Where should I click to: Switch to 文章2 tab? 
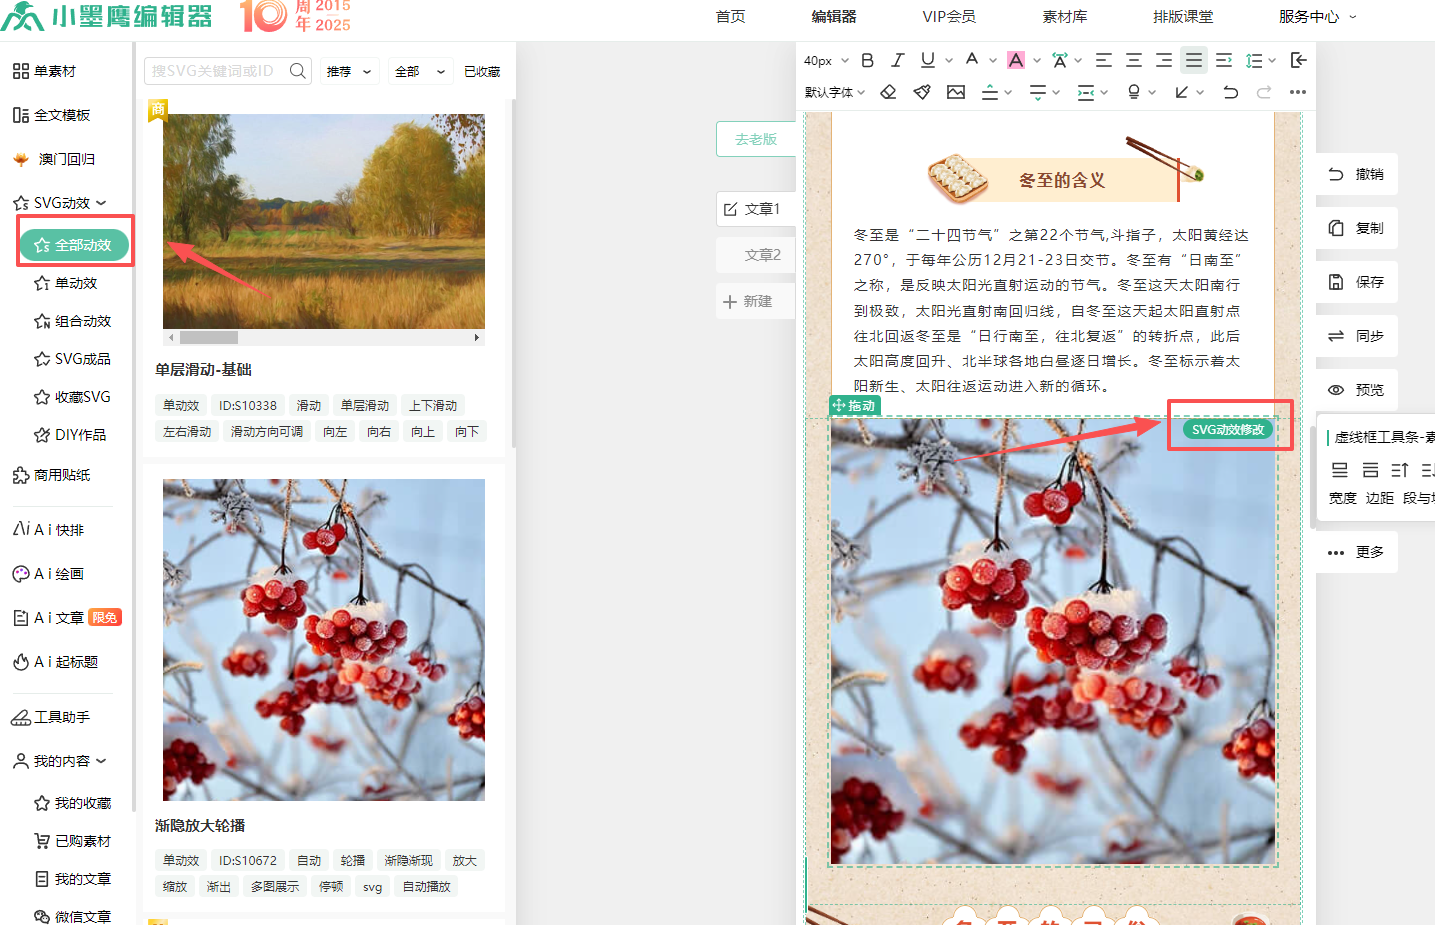[x=761, y=255]
